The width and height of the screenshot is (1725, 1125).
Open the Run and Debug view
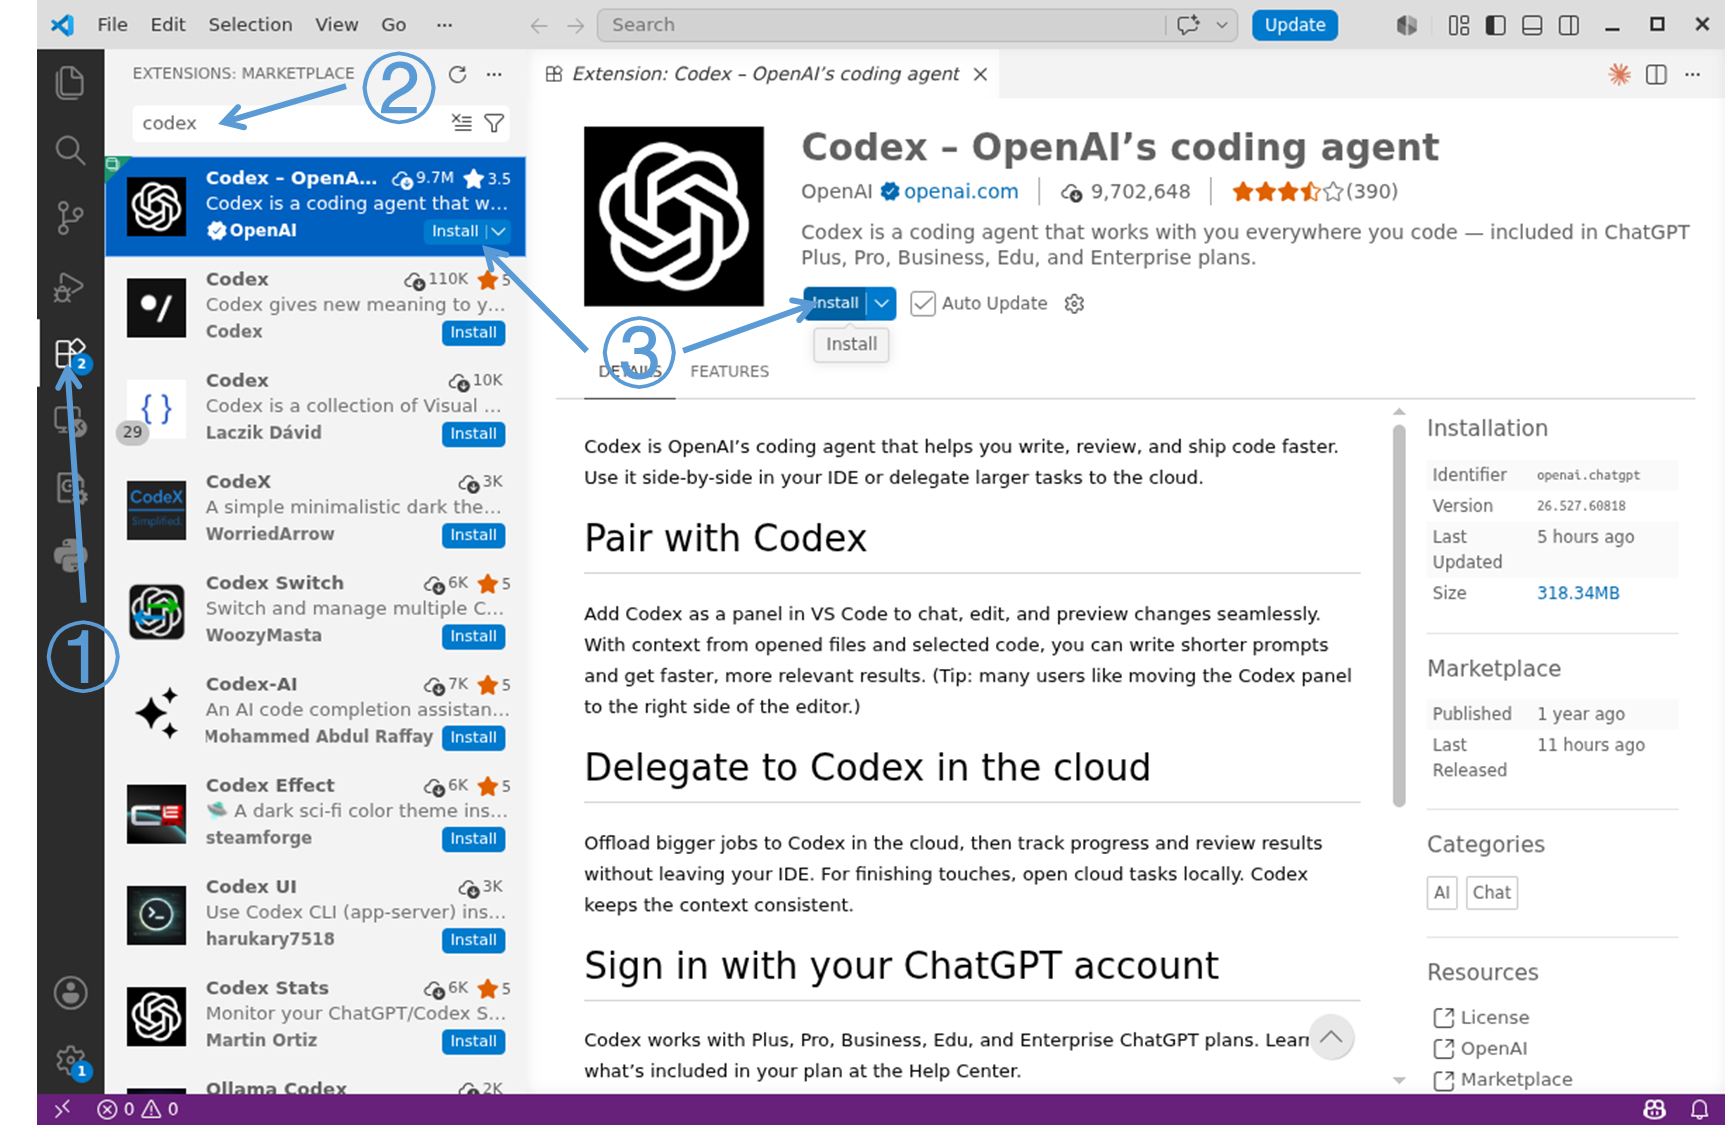coord(70,287)
